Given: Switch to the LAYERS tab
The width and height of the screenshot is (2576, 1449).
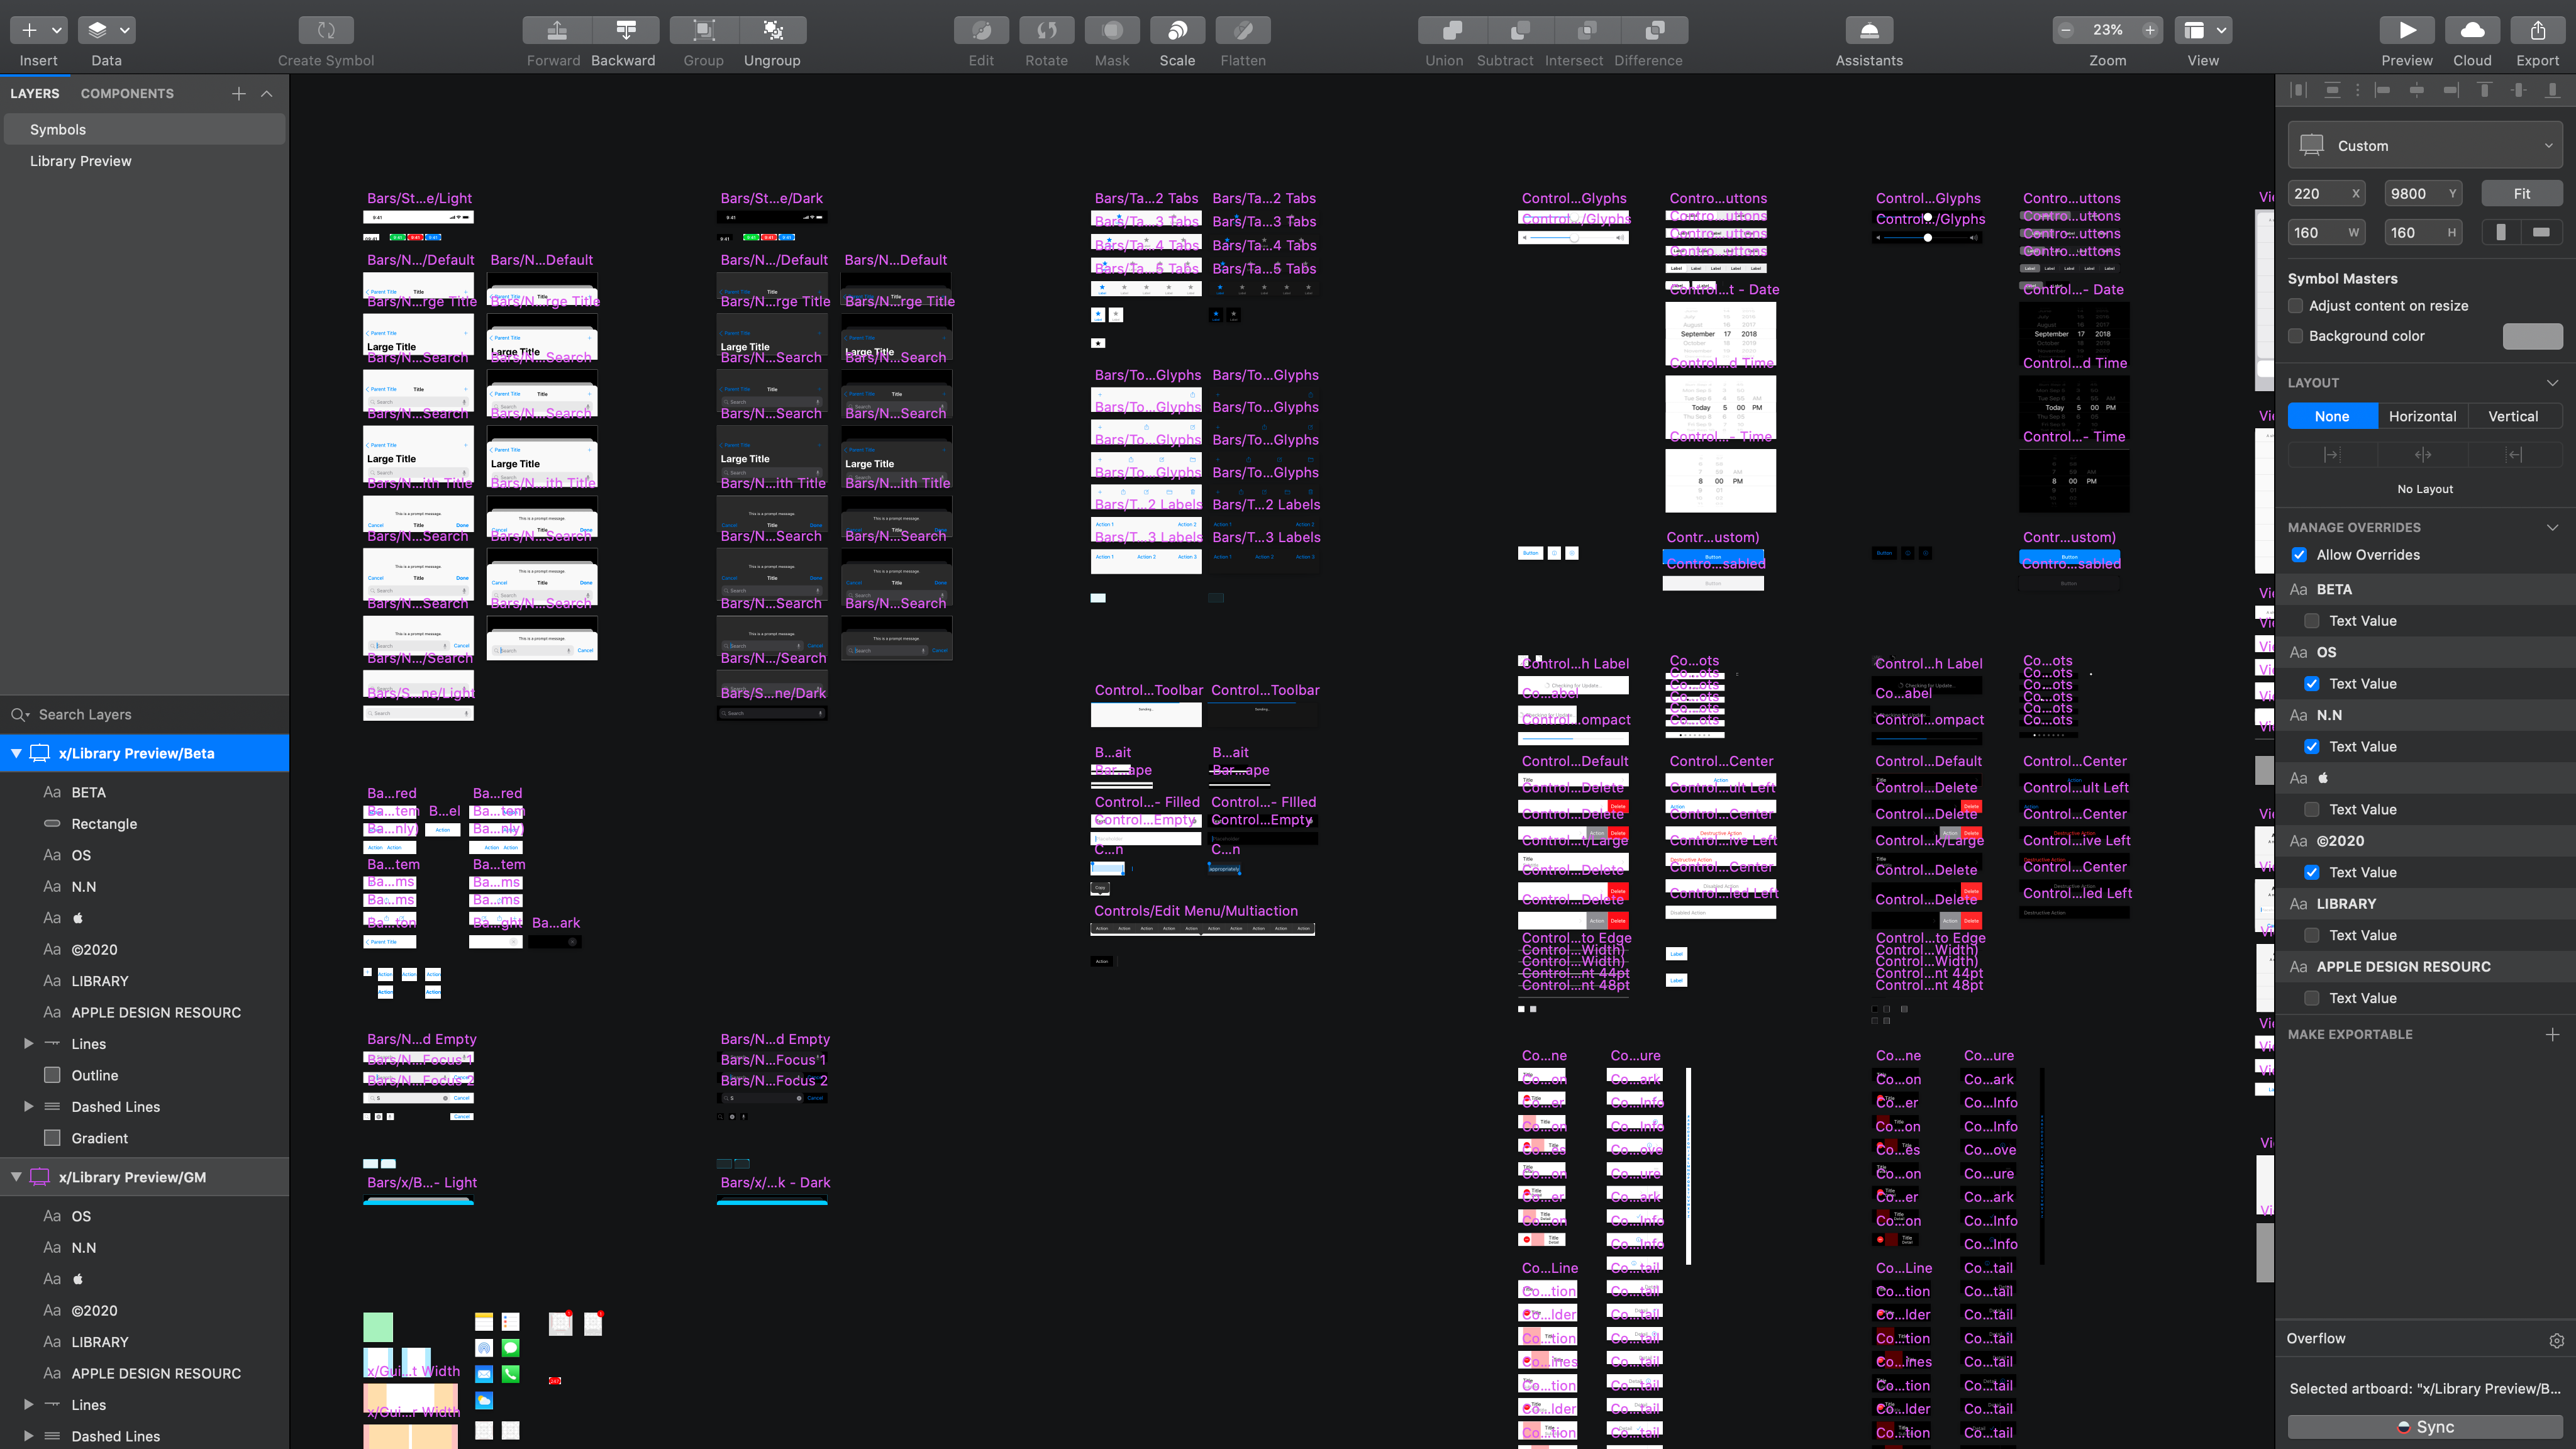Looking at the screenshot, I should (35, 93).
